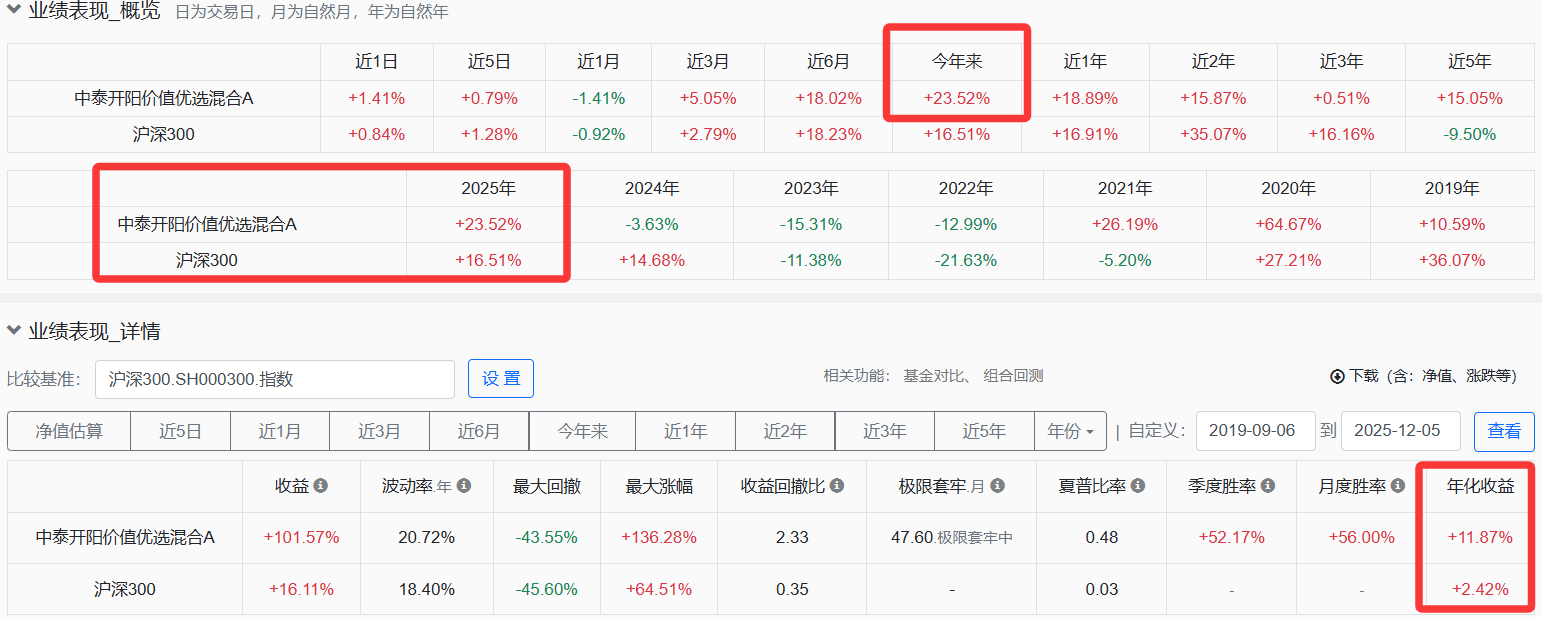Open the 基金对比 link
This screenshot has width=1542, height=617.
tap(935, 376)
